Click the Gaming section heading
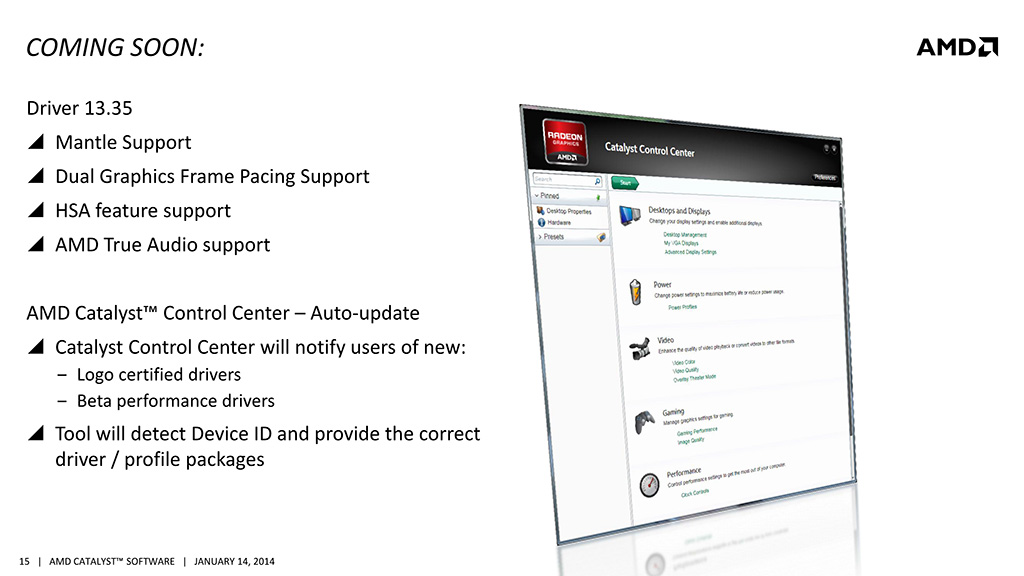This screenshot has height=576, width=1024. [673, 412]
